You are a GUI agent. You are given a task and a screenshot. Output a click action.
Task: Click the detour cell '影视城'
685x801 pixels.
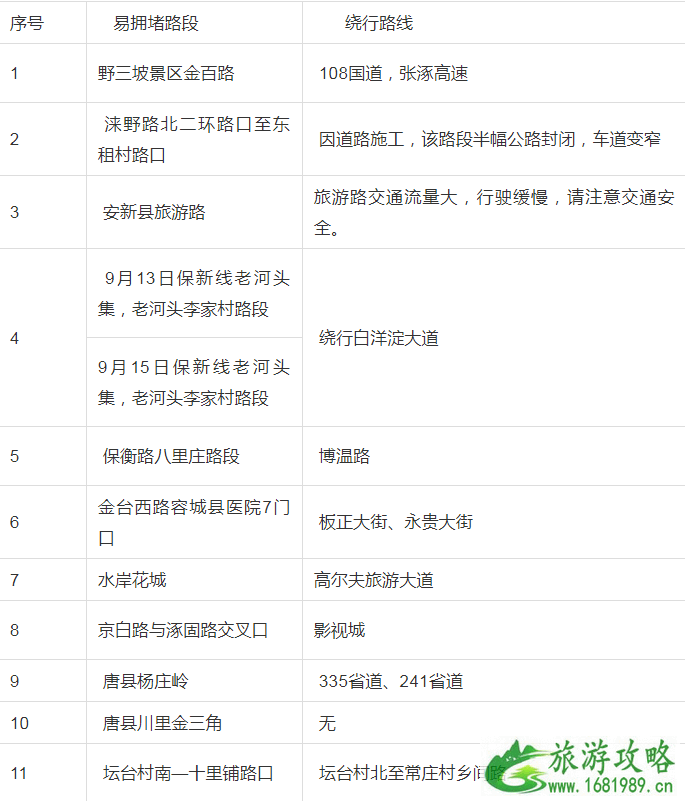[x=493, y=630]
